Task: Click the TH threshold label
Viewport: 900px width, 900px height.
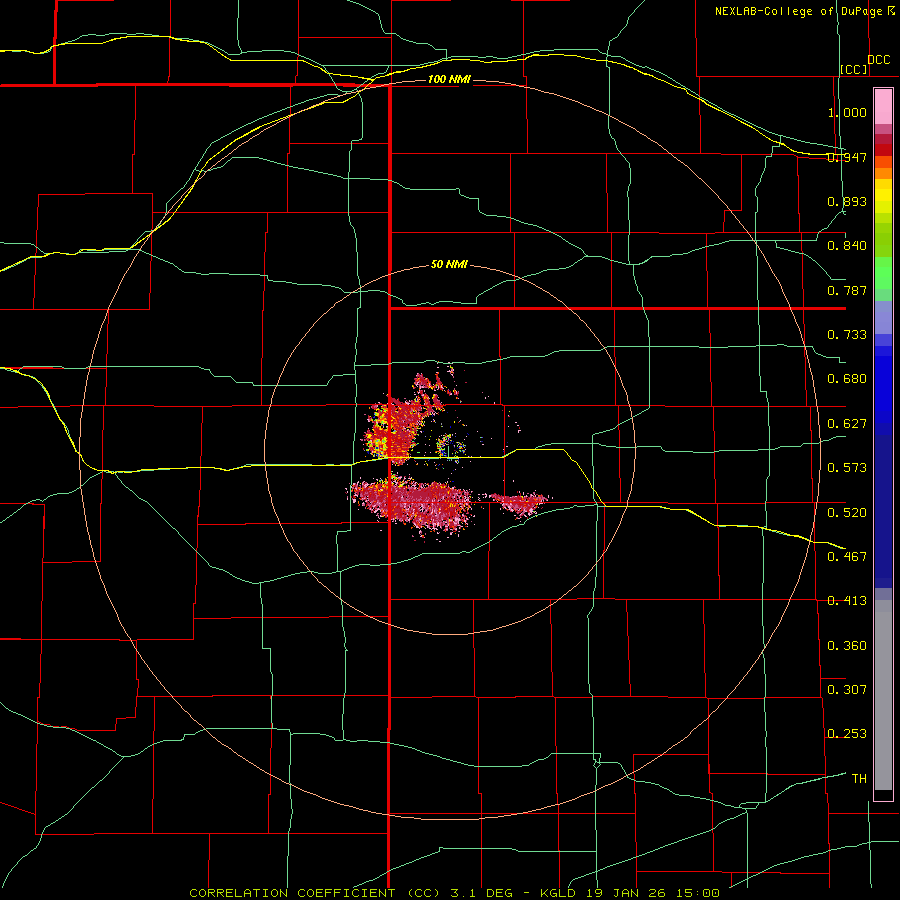Action: click(x=859, y=779)
